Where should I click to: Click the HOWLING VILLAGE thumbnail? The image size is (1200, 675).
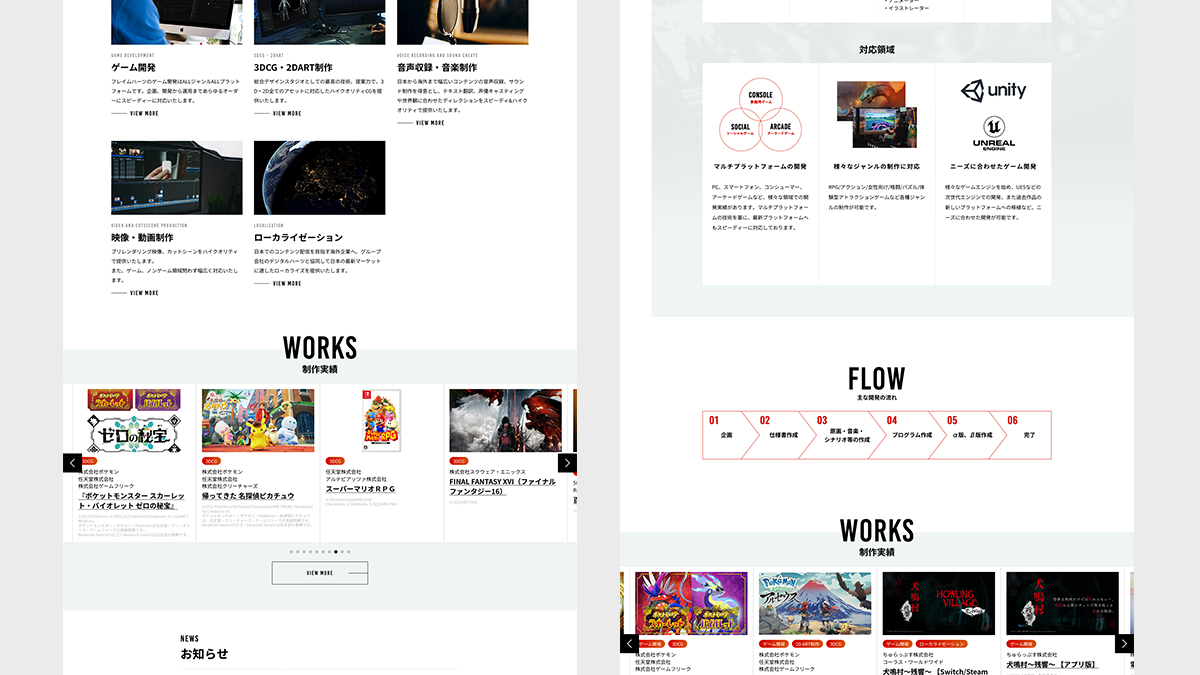point(939,603)
